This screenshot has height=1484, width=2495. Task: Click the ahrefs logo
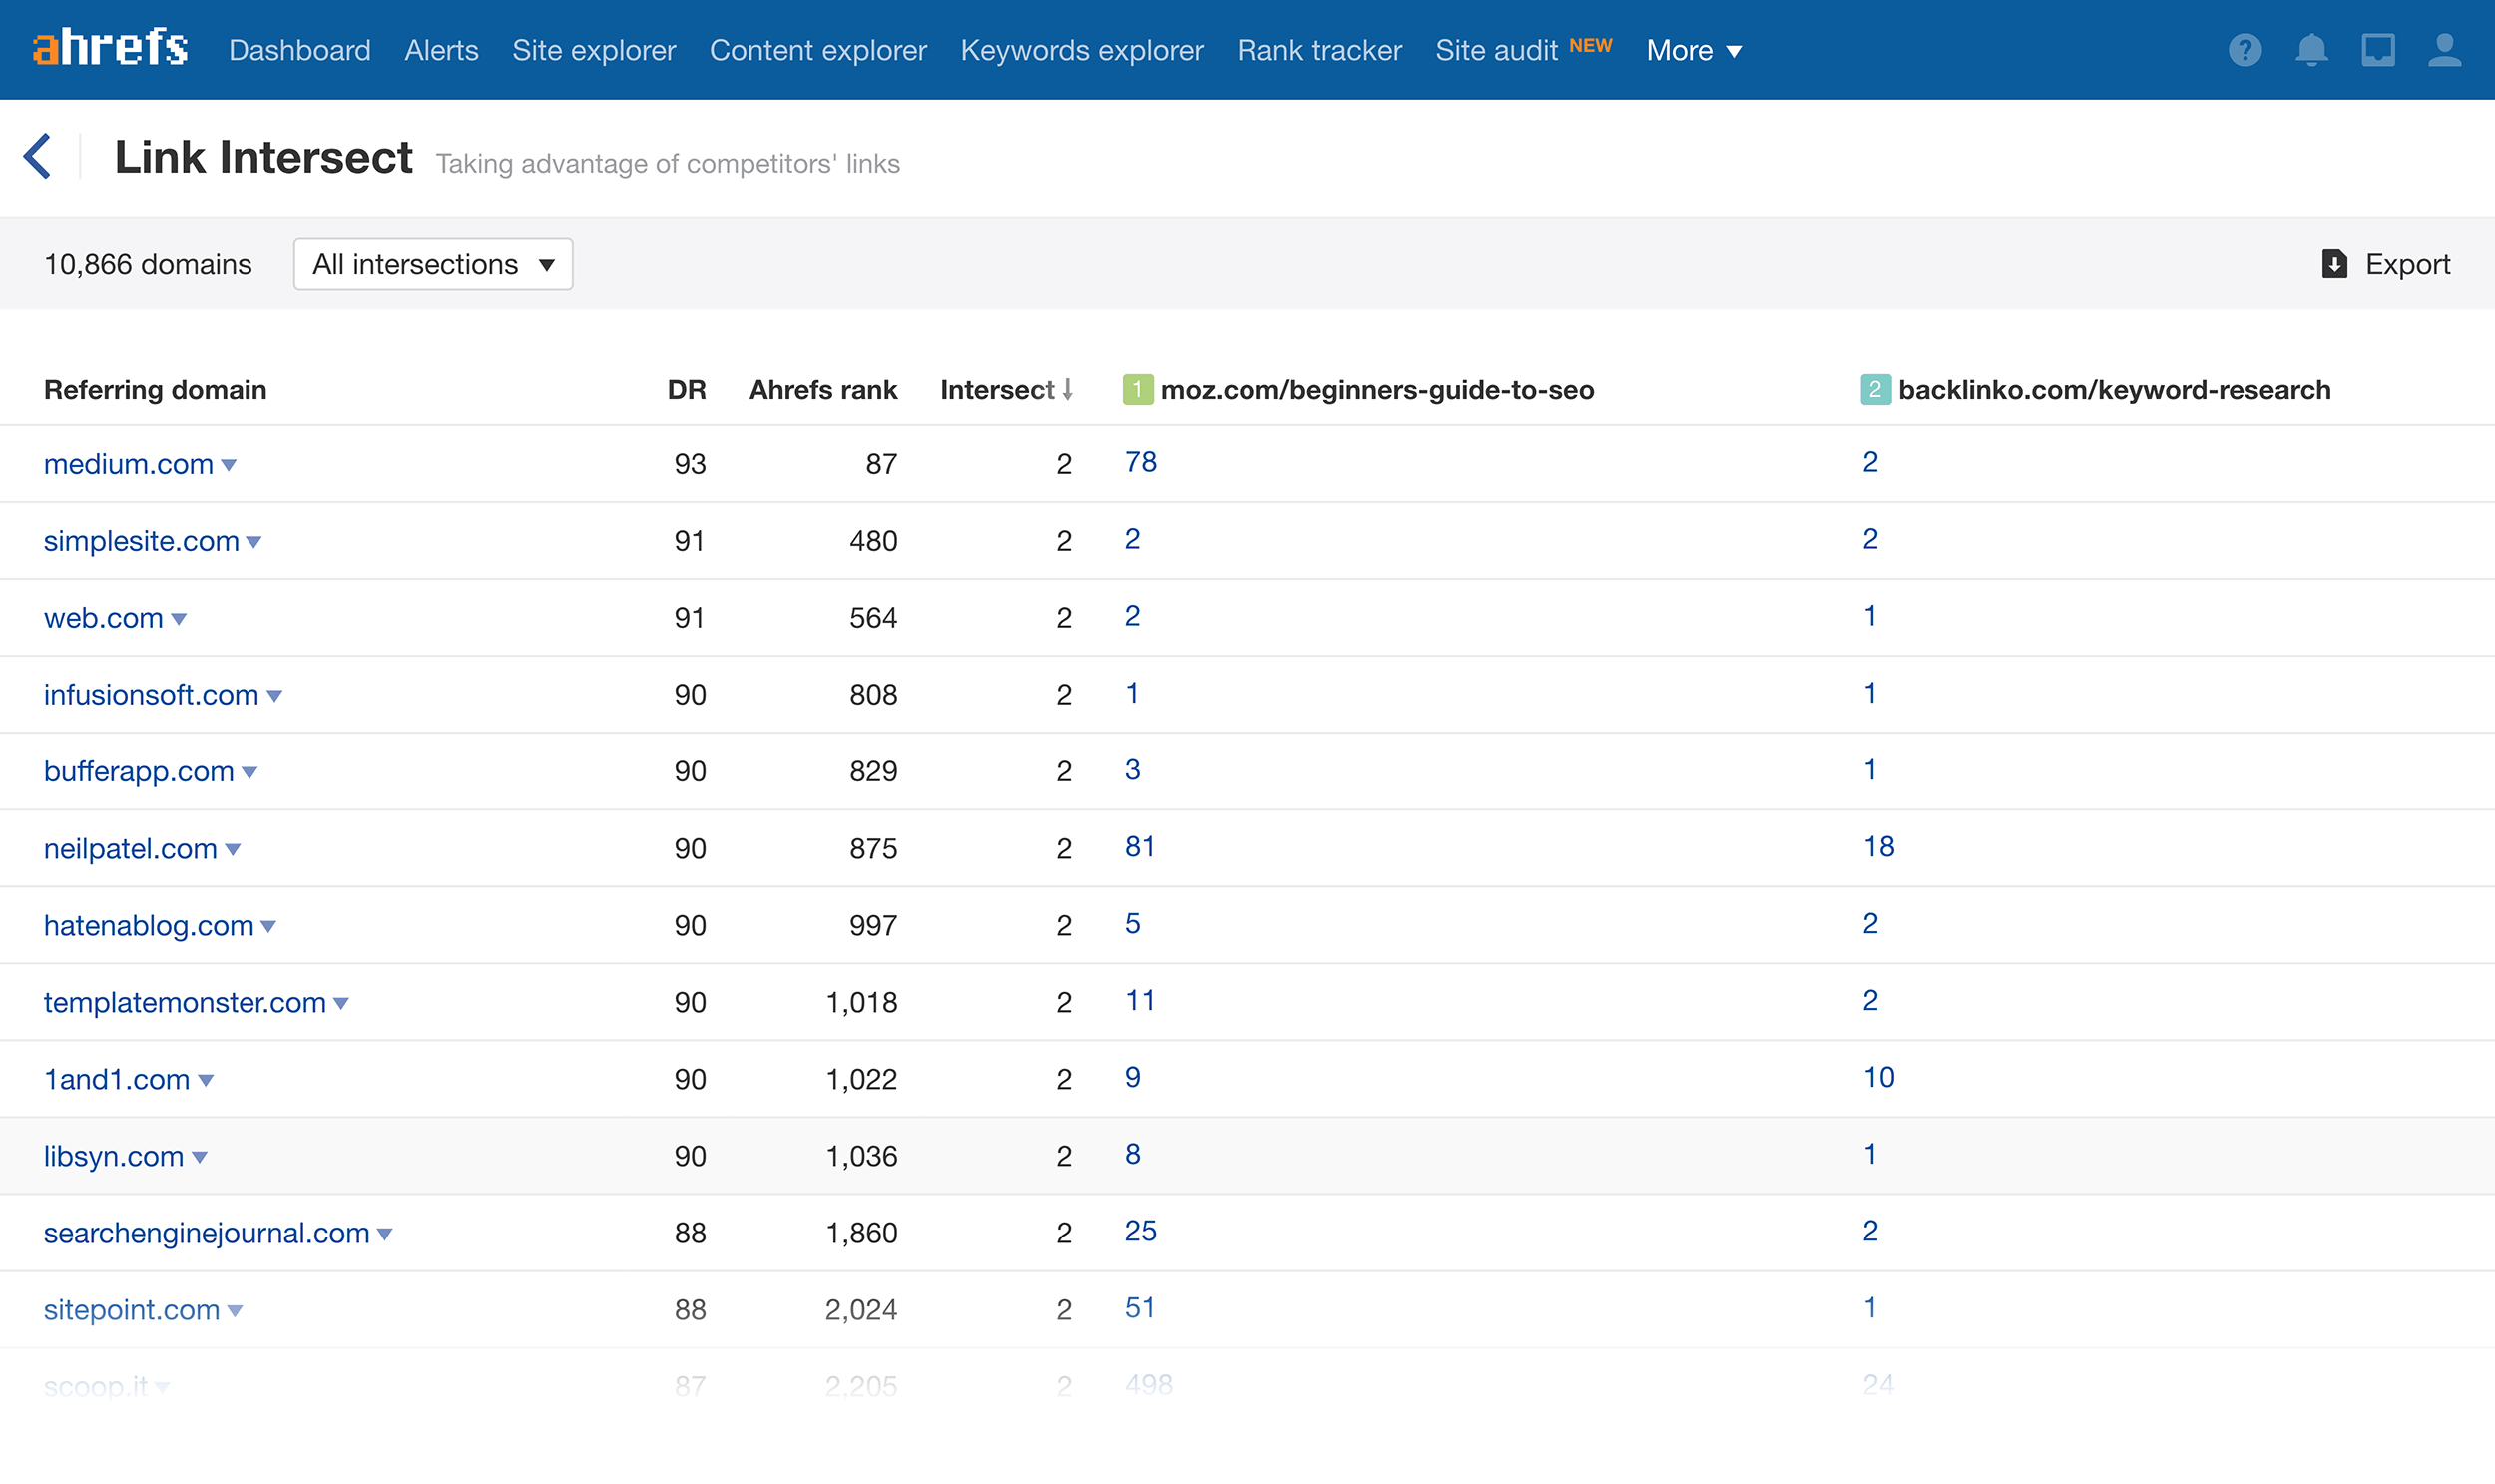(x=110, y=47)
